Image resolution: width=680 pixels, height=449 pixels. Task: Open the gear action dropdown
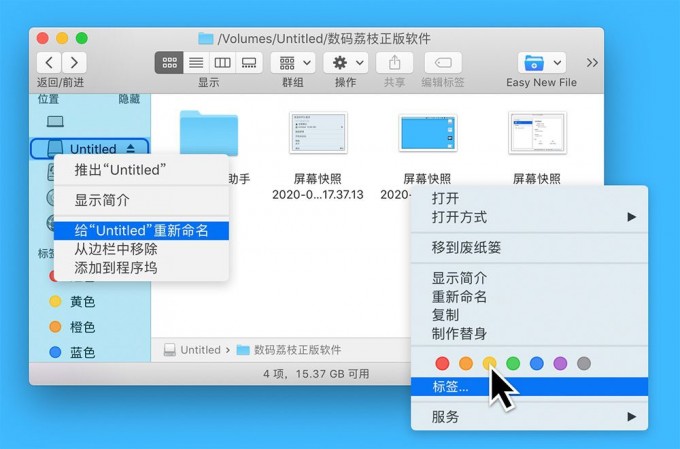[x=346, y=63]
